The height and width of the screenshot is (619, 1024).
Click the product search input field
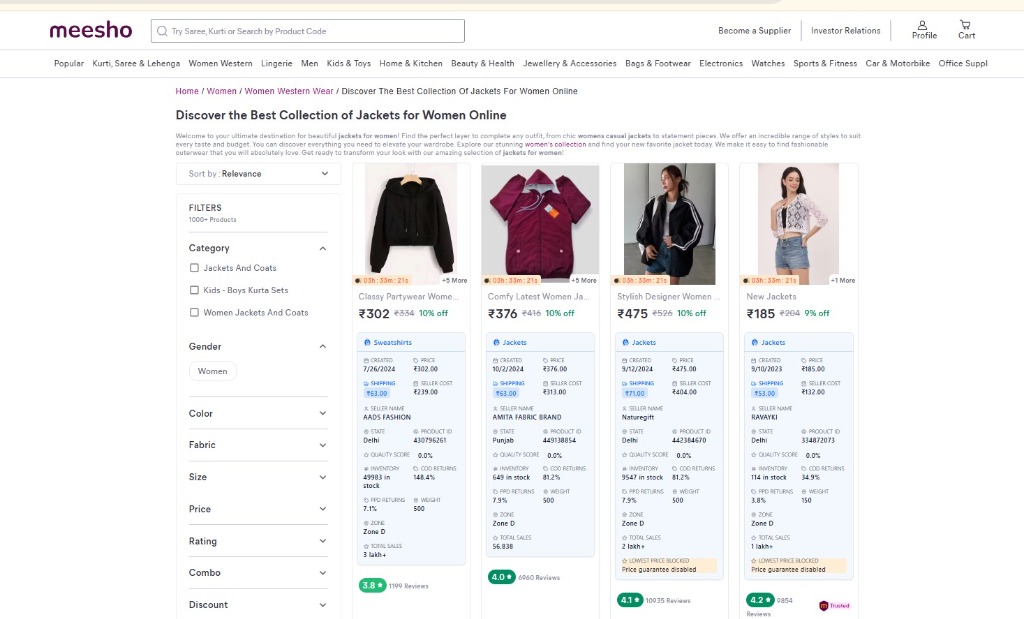click(x=308, y=31)
